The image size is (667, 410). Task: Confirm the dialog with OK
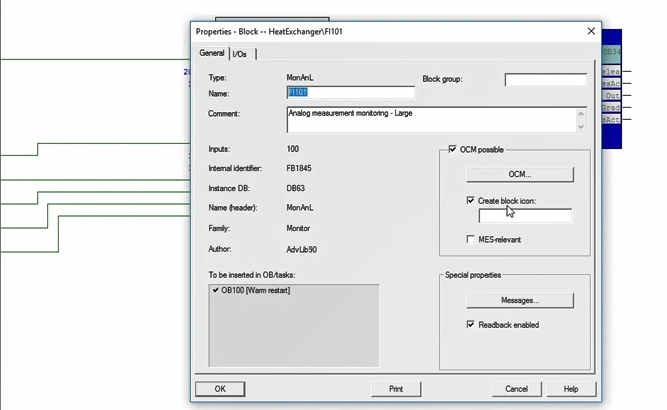coord(220,389)
